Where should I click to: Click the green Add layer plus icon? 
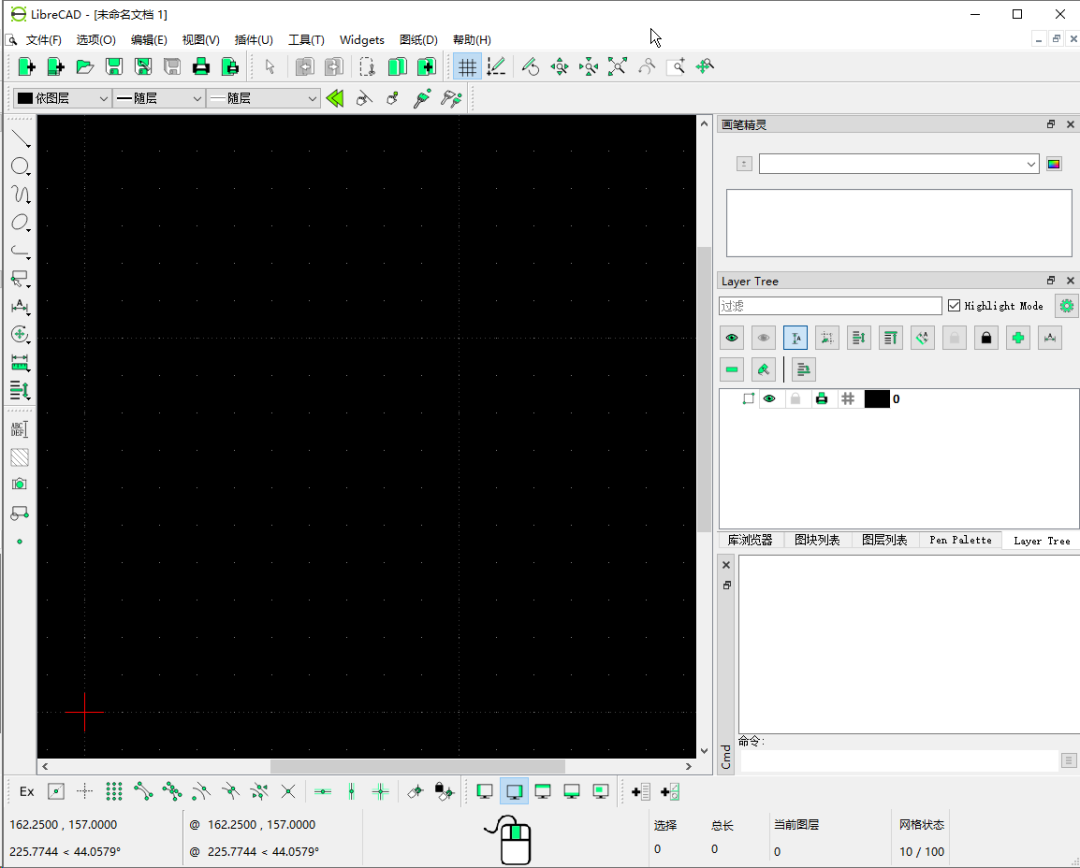click(x=1018, y=338)
